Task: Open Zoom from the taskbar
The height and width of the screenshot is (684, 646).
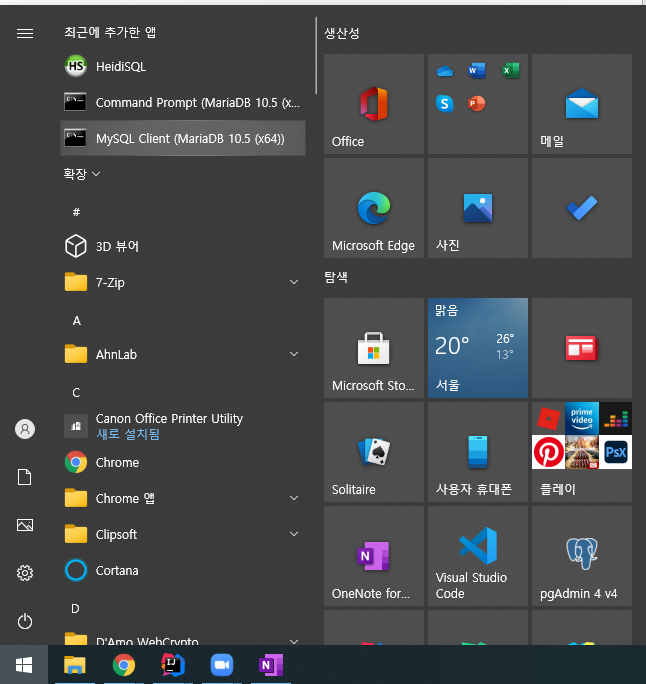Action: 222,665
